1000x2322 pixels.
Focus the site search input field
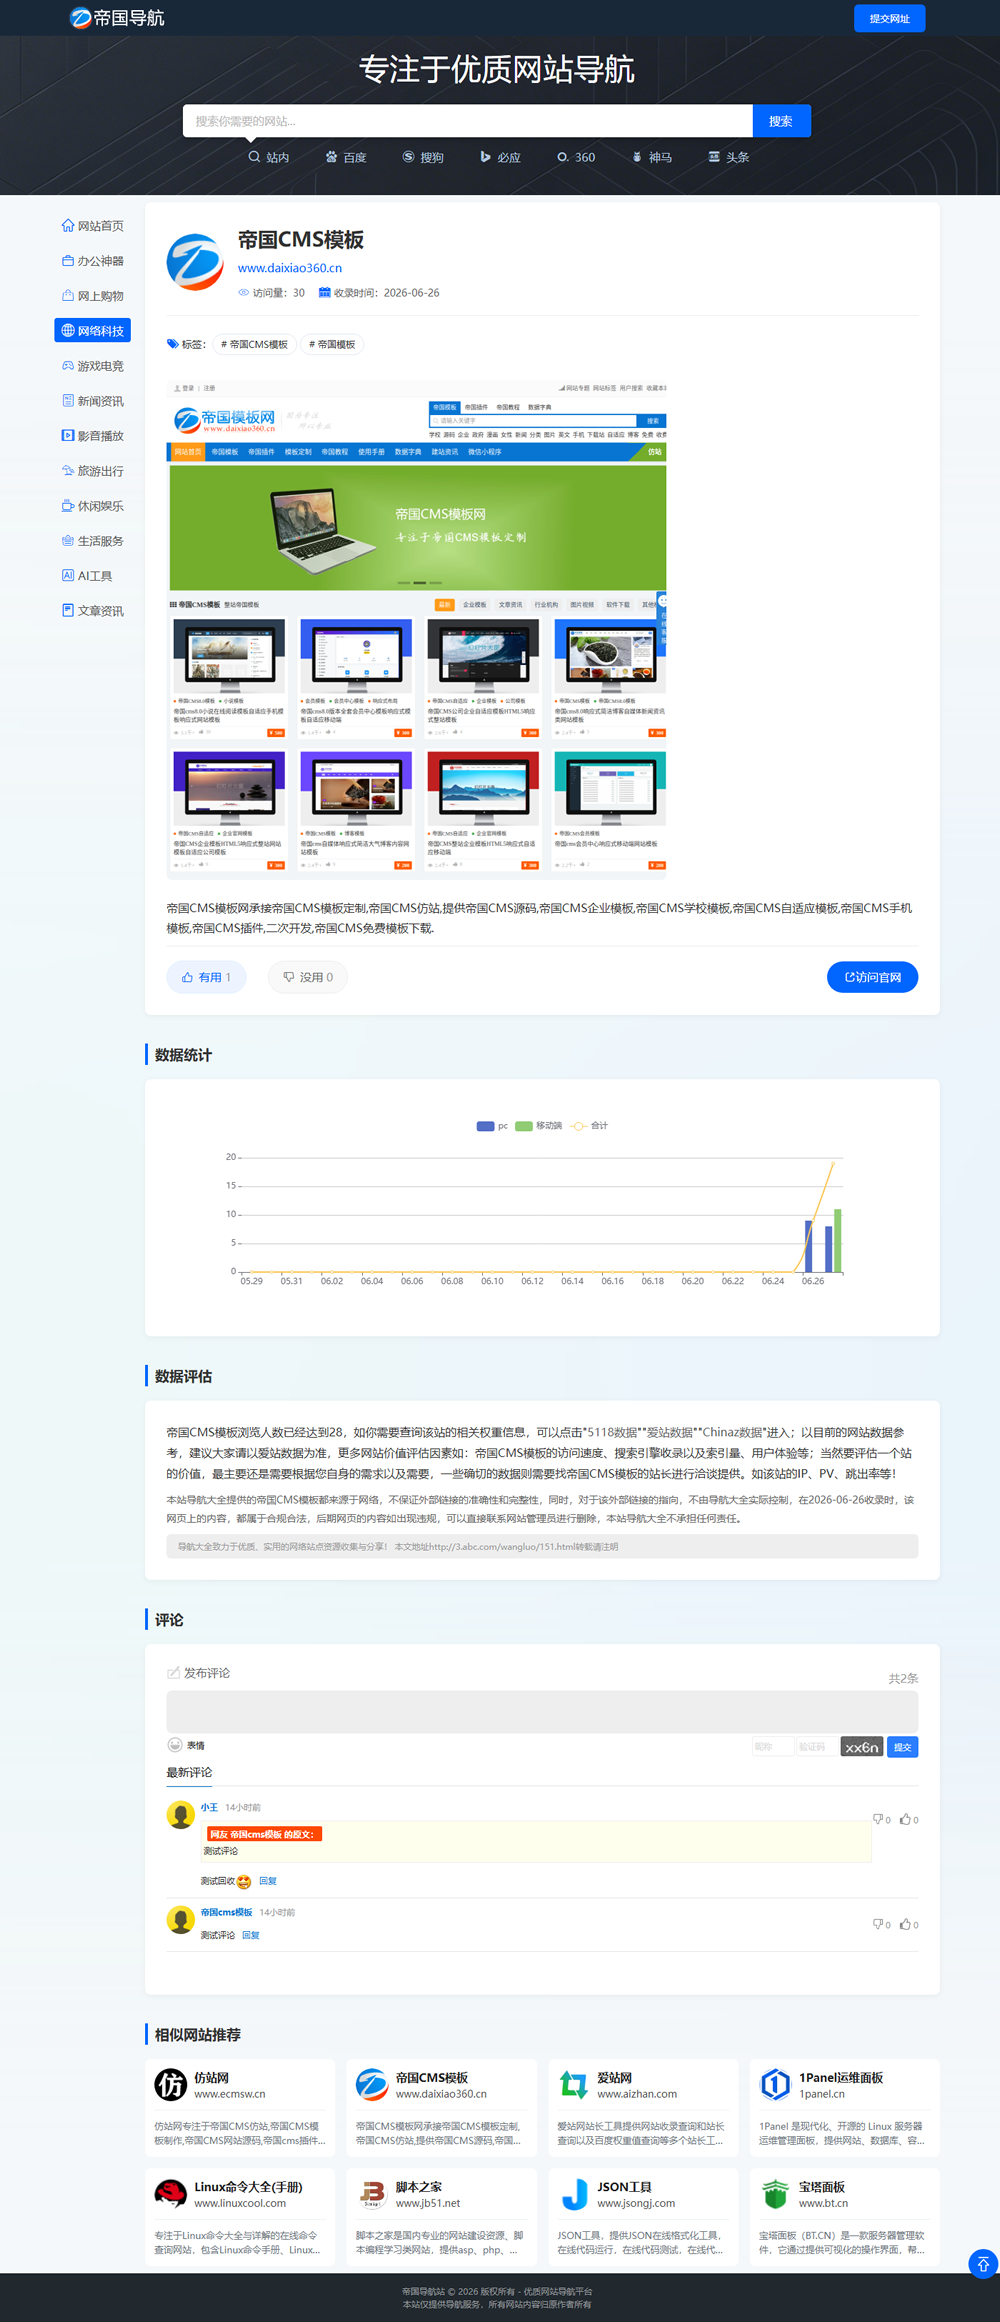467,121
